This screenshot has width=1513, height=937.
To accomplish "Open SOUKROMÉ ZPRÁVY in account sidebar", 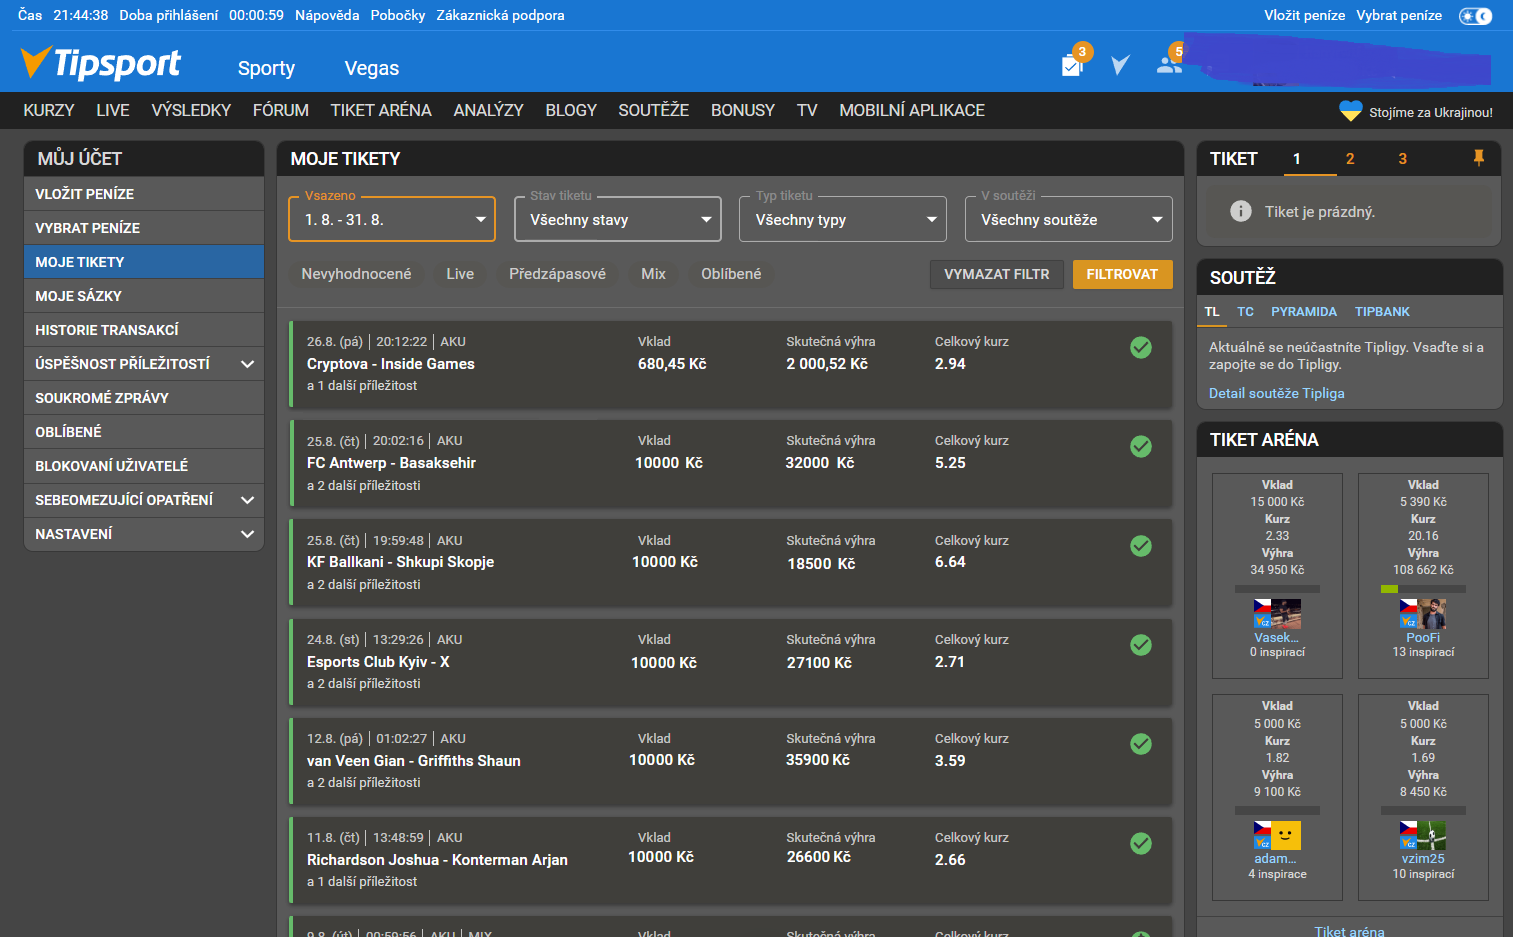I will click(144, 398).
